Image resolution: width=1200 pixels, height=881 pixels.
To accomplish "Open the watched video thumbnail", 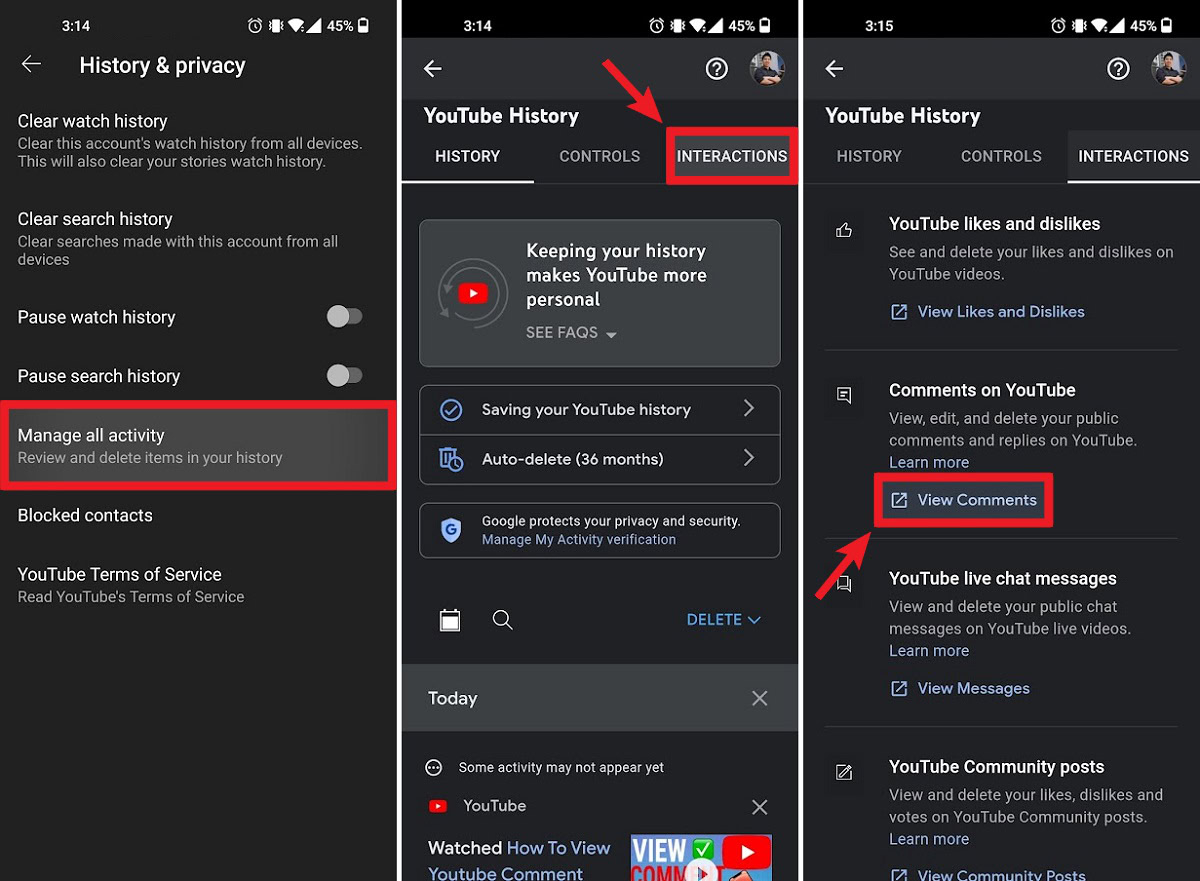I will click(701, 857).
